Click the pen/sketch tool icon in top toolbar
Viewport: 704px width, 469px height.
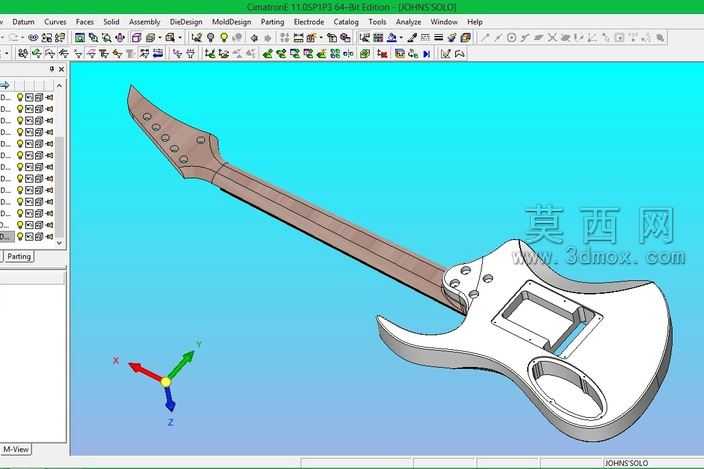coord(412,38)
